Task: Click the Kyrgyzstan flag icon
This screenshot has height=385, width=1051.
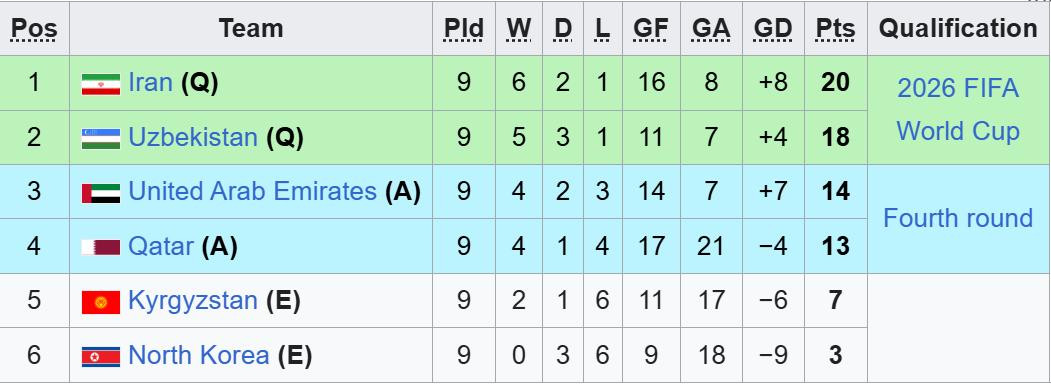Action: (101, 302)
